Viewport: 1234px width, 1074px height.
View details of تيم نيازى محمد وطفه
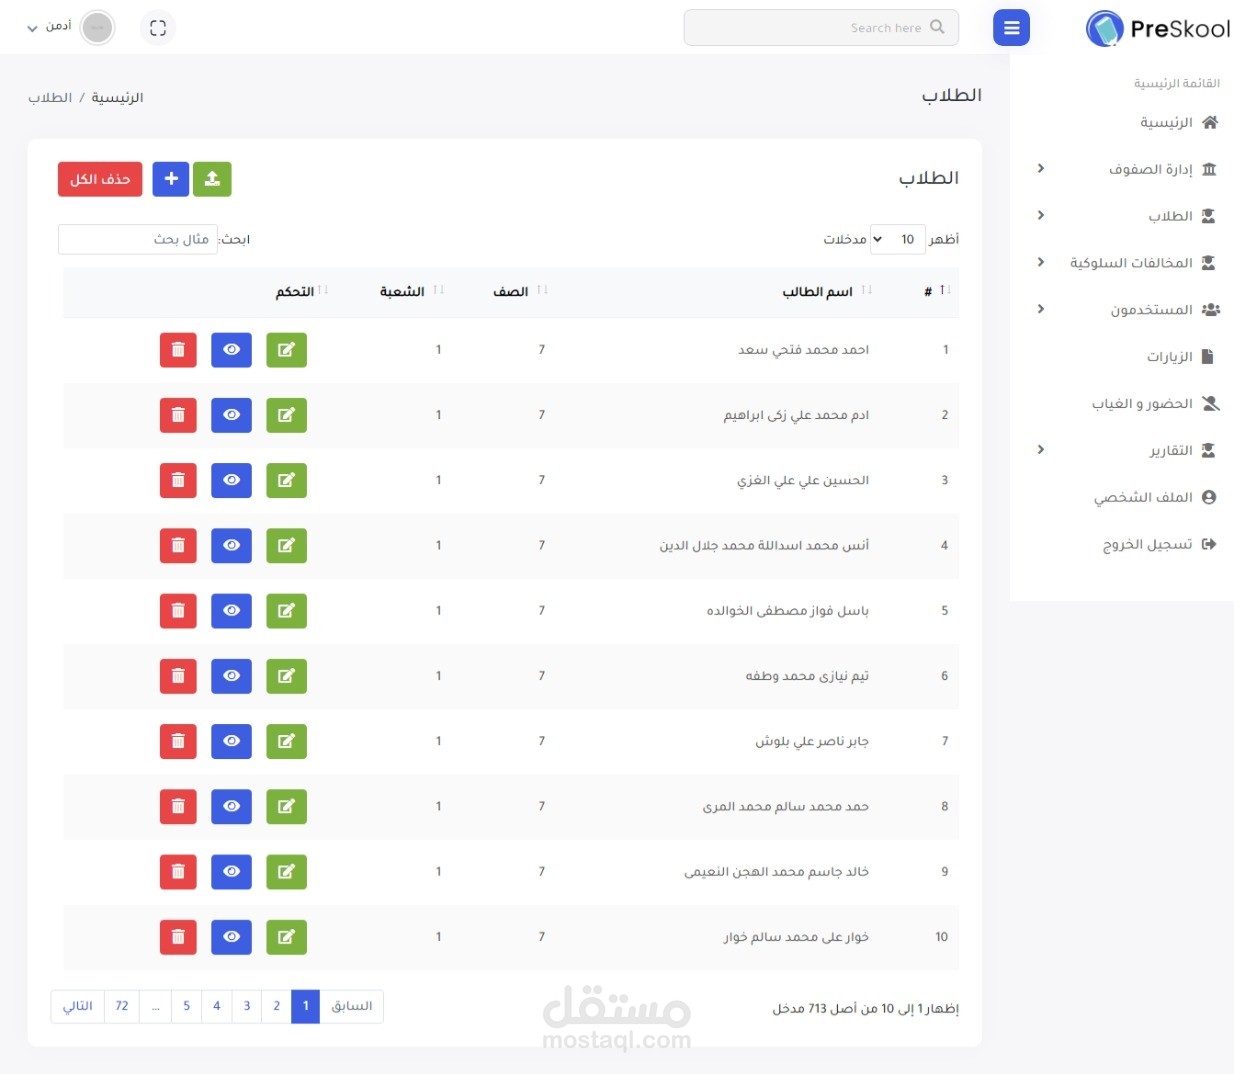pos(231,676)
